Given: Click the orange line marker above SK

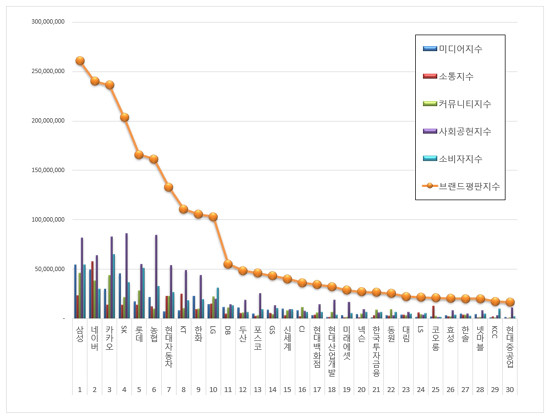Looking at the screenshot, I should tap(124, 117).
